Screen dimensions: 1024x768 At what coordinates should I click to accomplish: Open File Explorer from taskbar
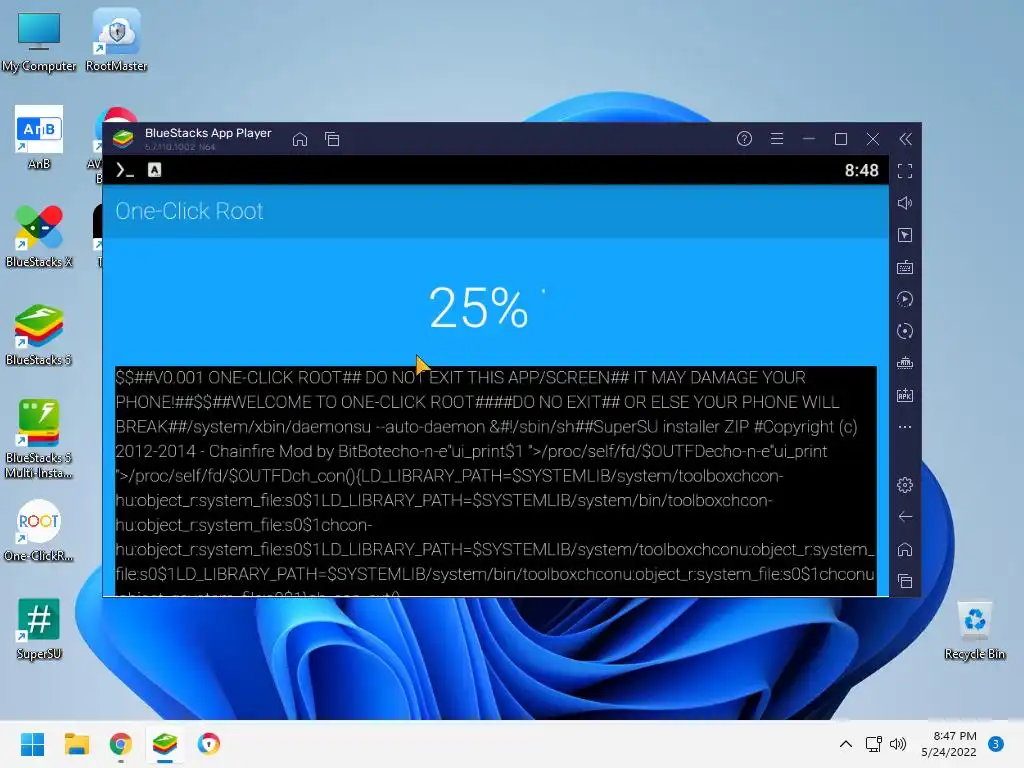click(76, 744)
